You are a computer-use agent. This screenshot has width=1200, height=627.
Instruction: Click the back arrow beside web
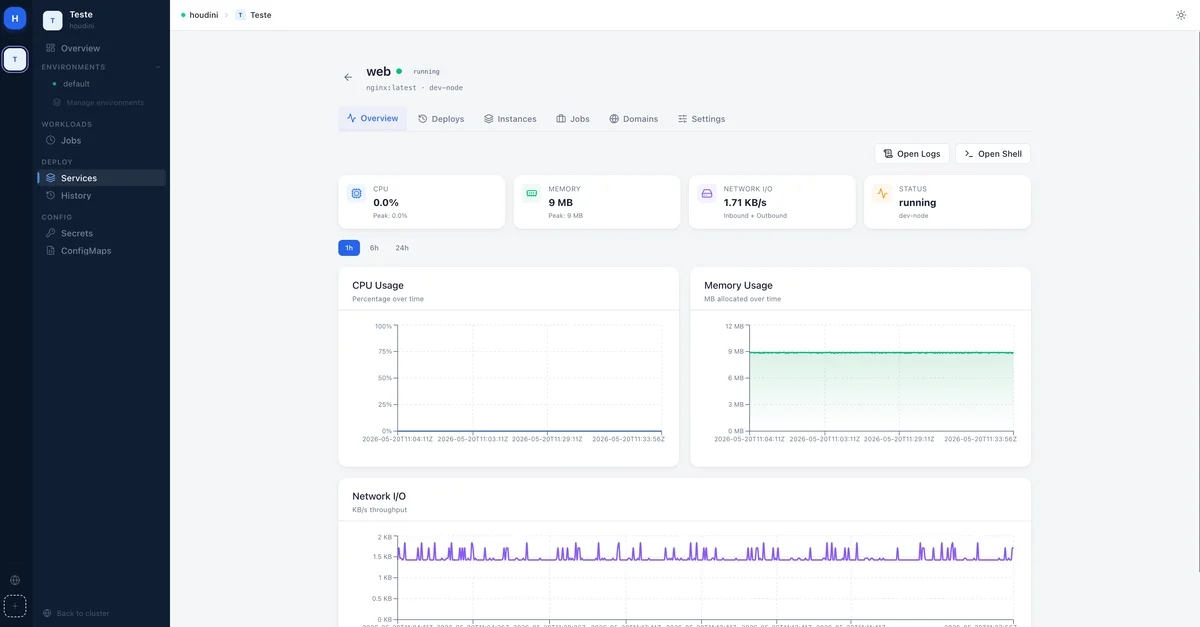coord(348,77)
